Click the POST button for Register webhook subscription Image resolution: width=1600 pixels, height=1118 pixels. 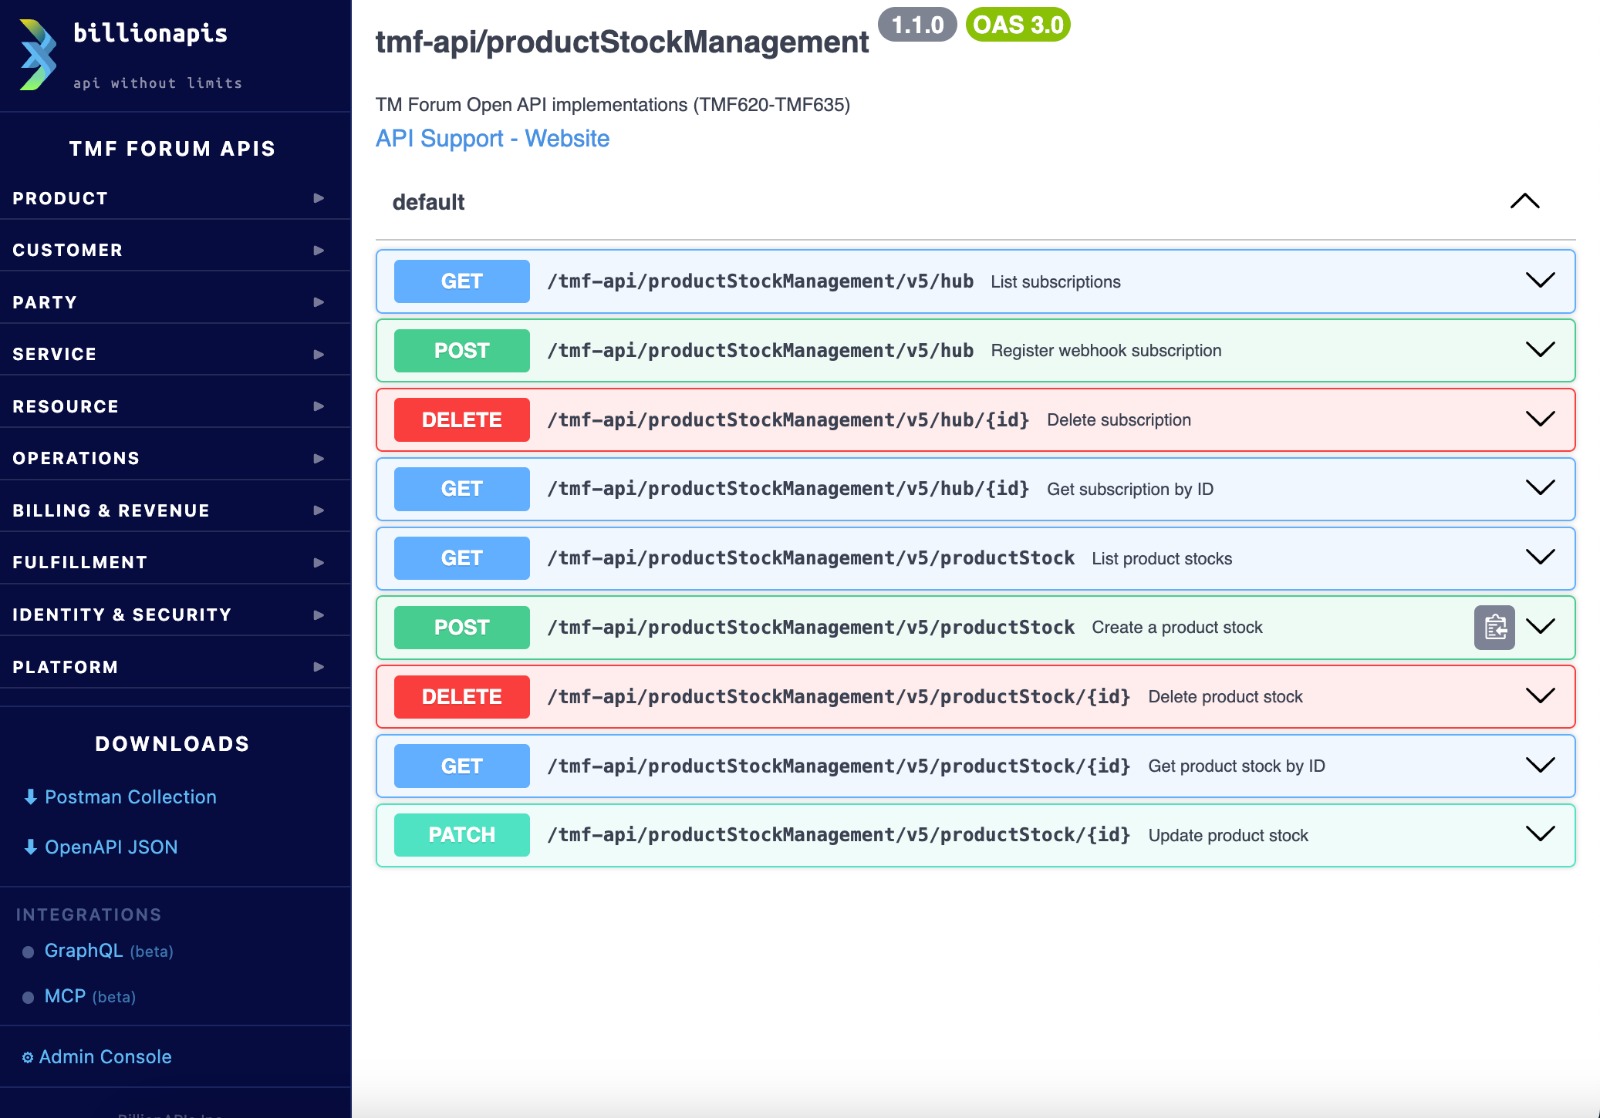[462, 350]
